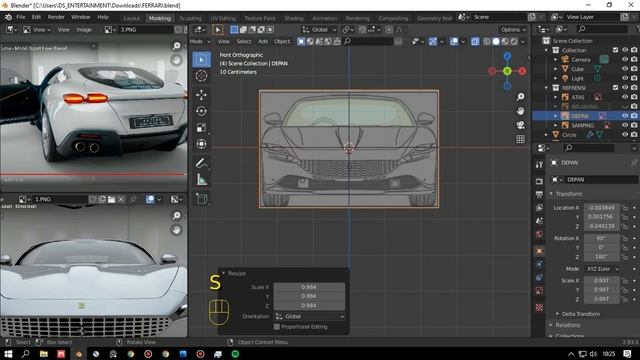Open the Render menu
Image resolution: width=640 pixels, height=360 pixels.
[56, 17]
